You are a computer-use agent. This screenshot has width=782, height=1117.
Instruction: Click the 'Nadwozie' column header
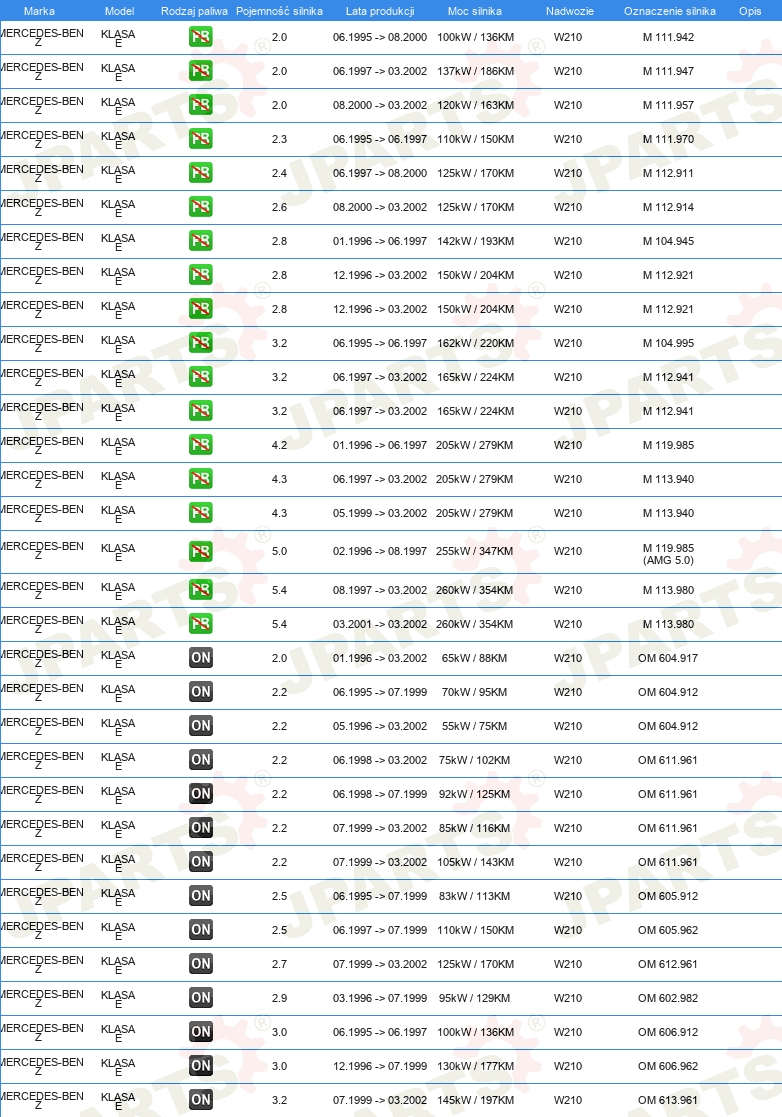click(570, 11)
